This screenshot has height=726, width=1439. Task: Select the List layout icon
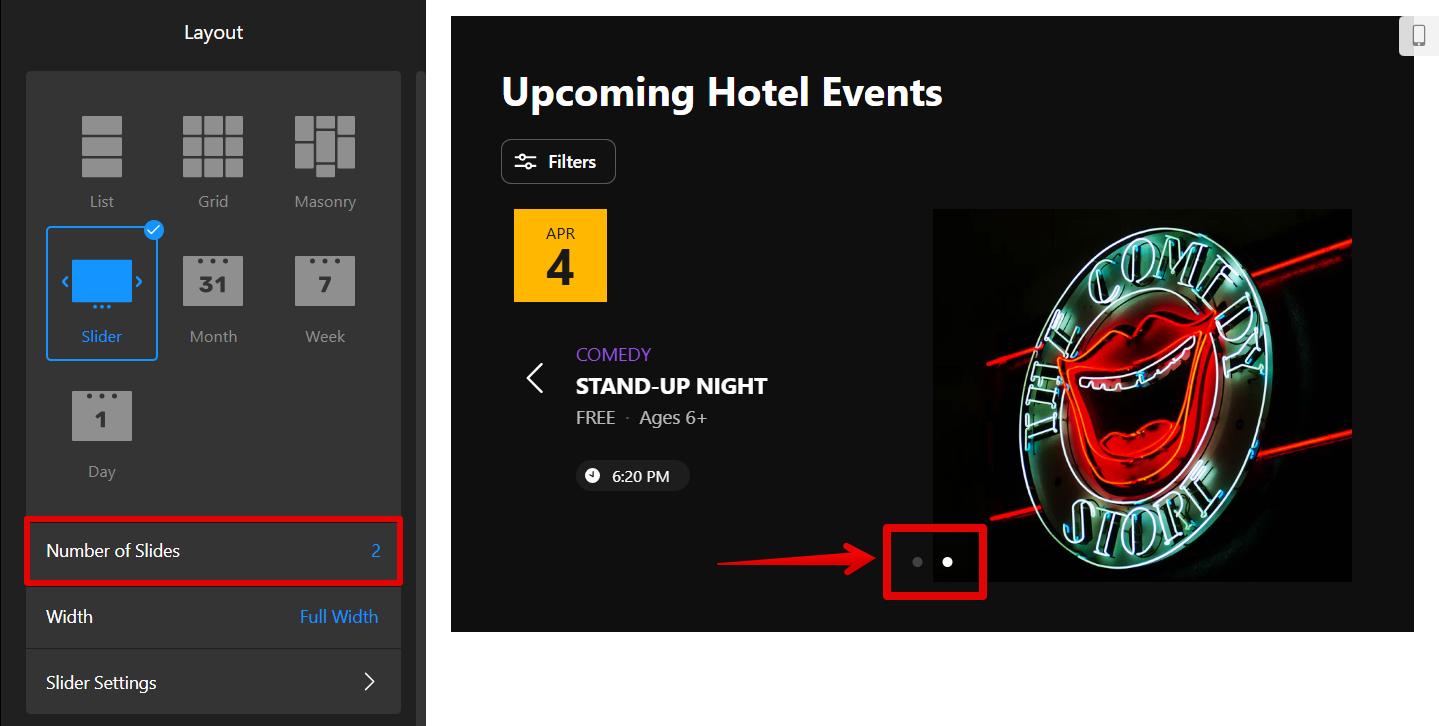[x=102, y=147]
